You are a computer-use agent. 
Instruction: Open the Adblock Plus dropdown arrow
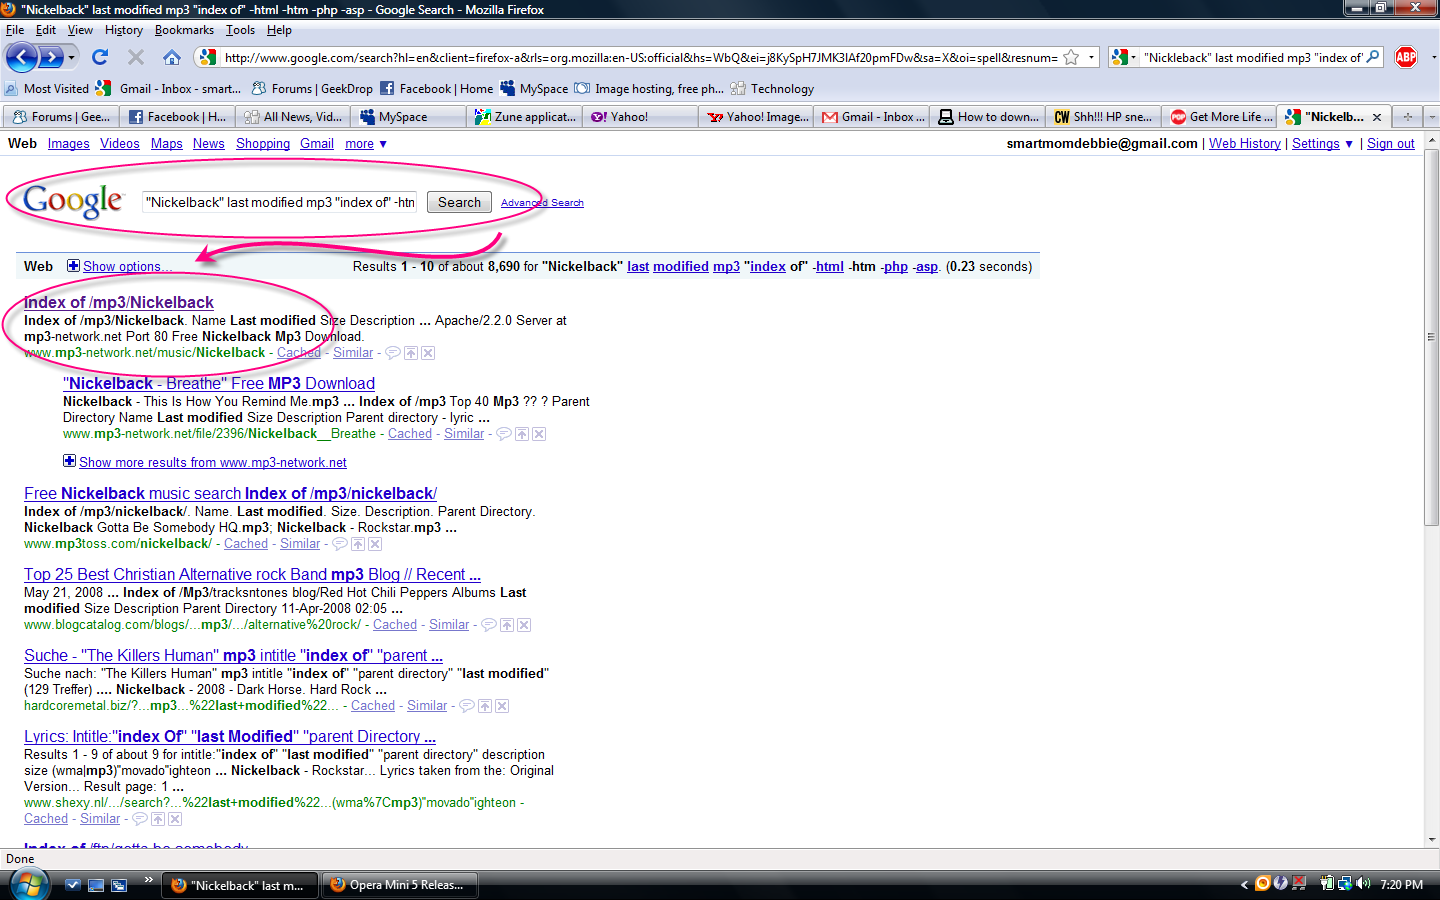point(1432,58)
